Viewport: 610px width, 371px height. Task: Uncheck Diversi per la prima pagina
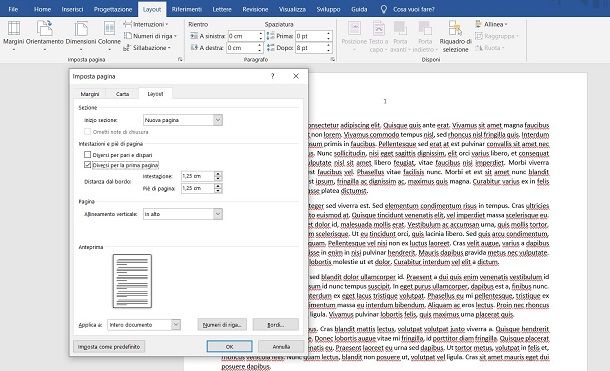pyautogui.click(x=88, y=165)
